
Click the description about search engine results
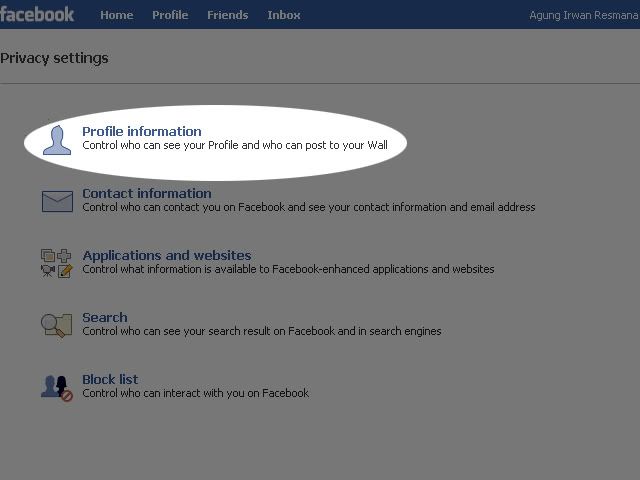point(261,331)
